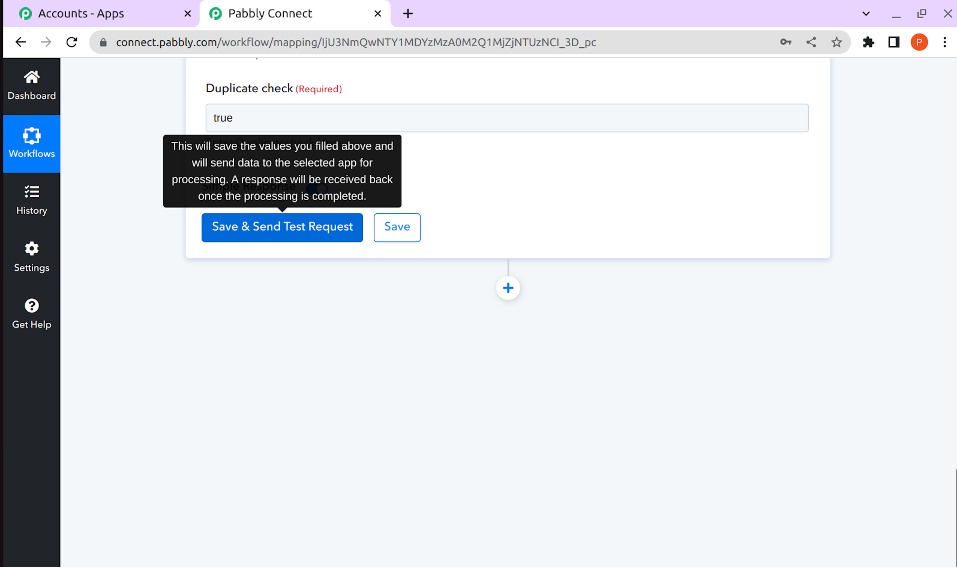
Task: Click the Duplicate check input field
Action: pyautogui.click(x=507, y=118)
